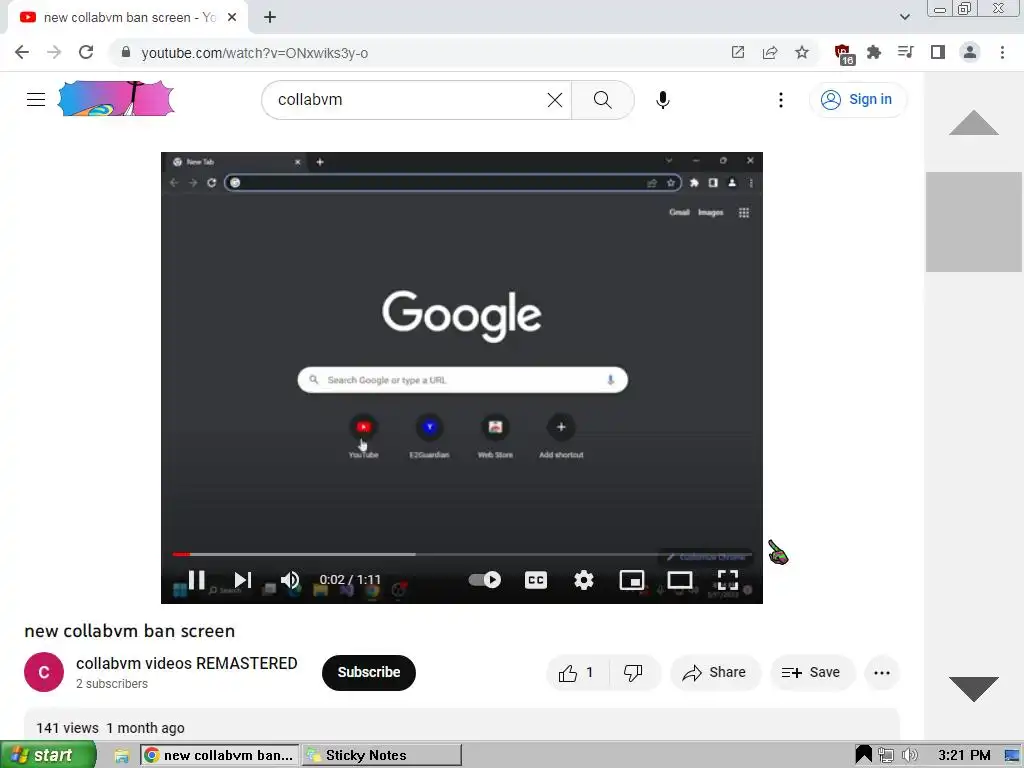Screen dimensions: 1024x768
Task: Enable miniplayer mode
Action: 632,579
